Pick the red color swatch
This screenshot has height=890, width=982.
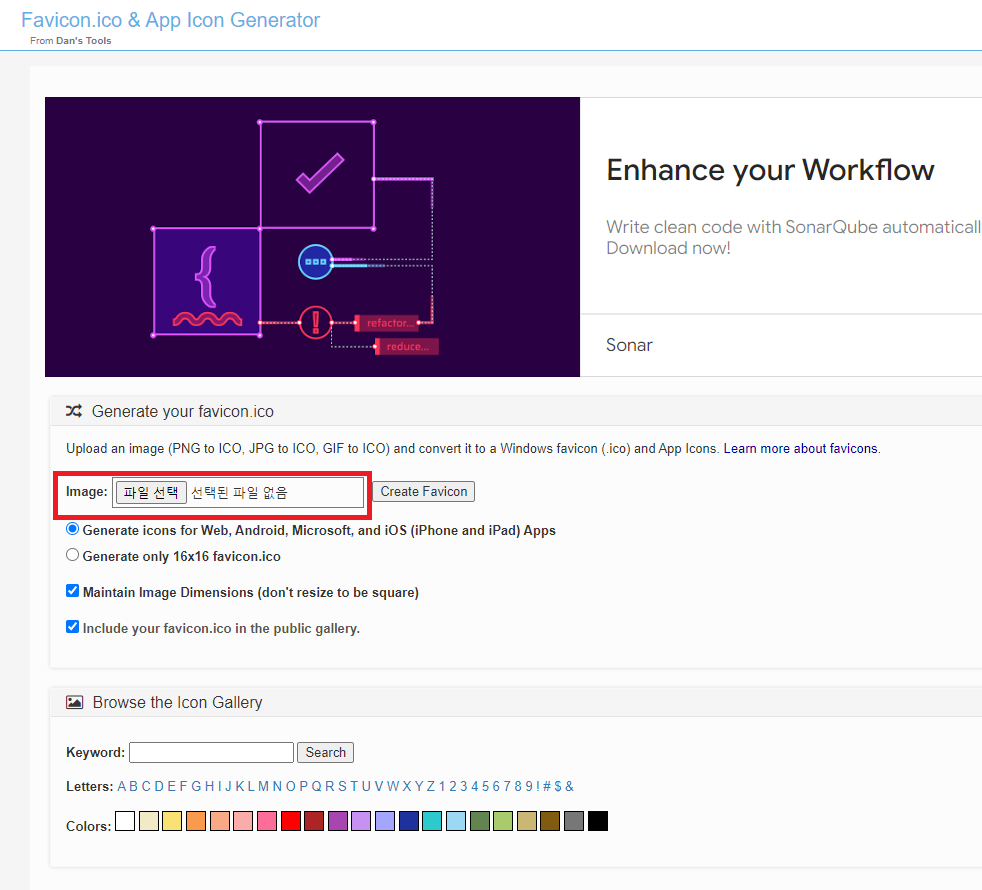[291, 820]
